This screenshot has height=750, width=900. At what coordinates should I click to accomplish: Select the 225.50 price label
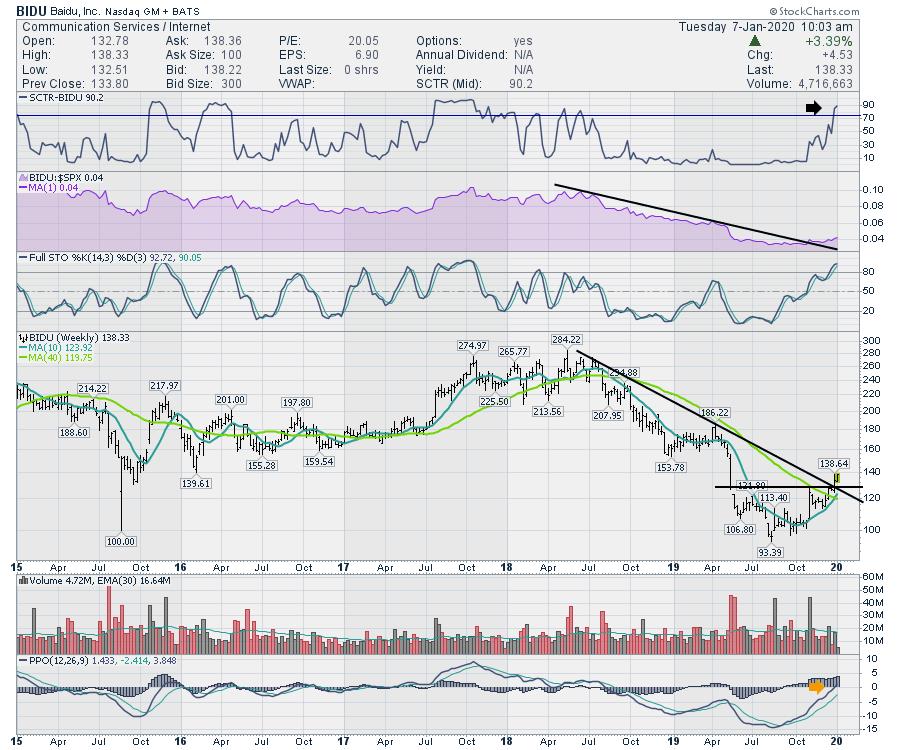click(x=494, y=402)
